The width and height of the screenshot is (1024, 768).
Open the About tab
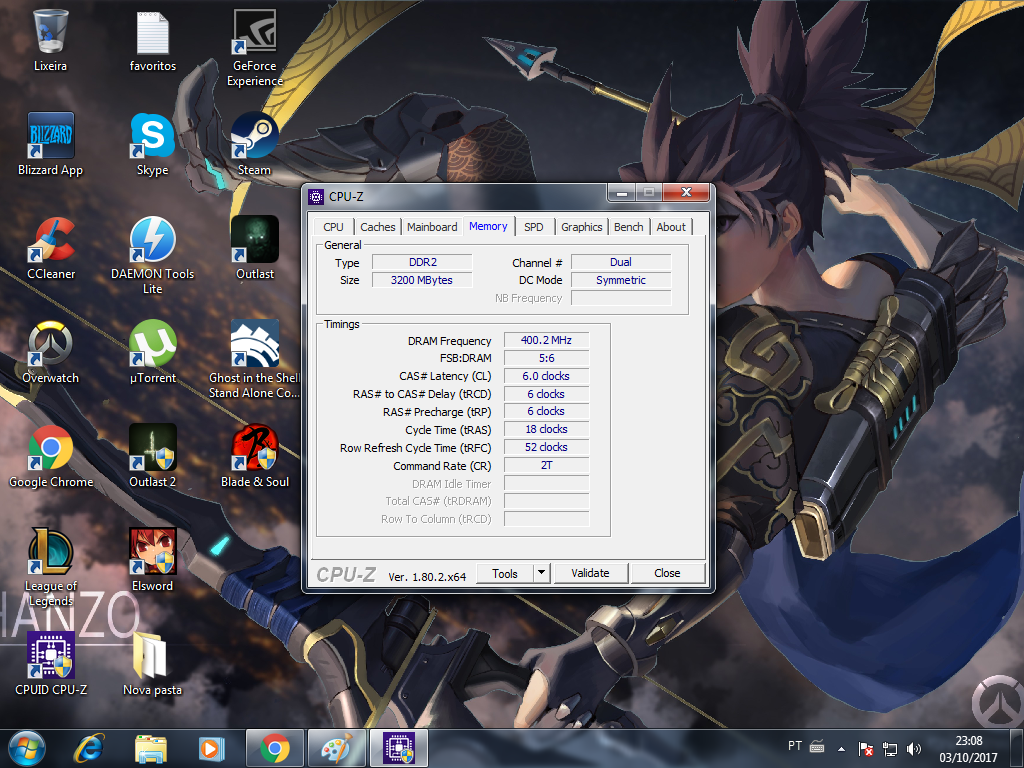click(671, 227)
